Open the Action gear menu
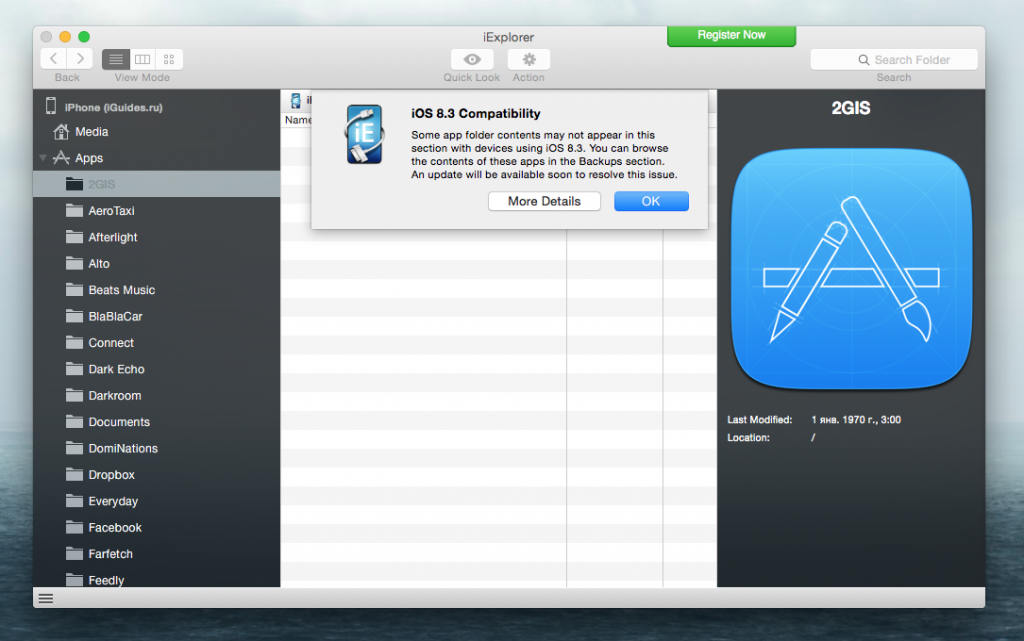Screen dimensions: 1024x641 (528, 59)
